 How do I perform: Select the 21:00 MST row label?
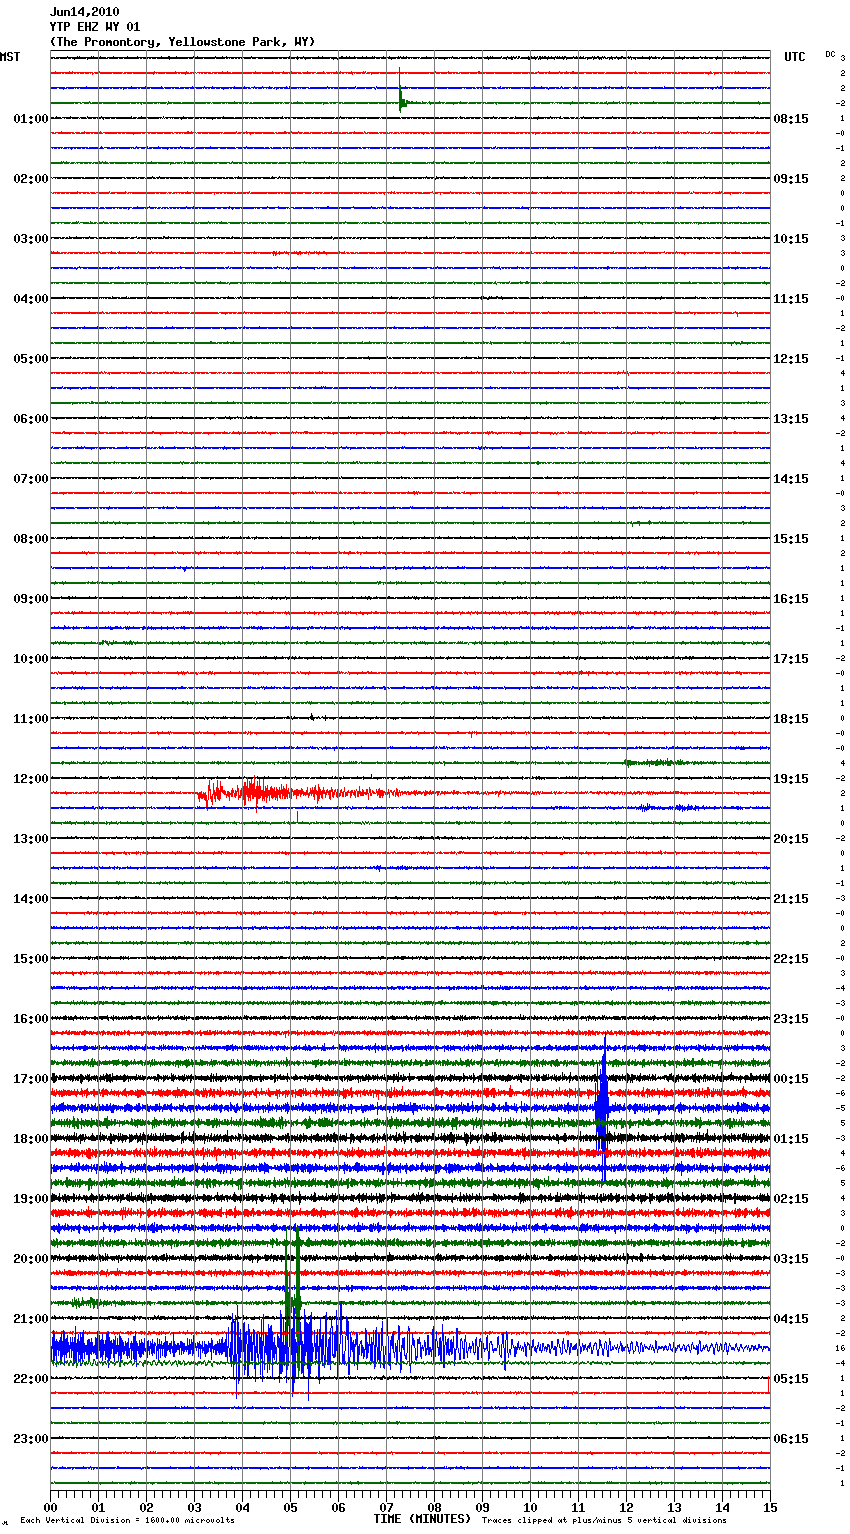click(x=30, y=1319)
